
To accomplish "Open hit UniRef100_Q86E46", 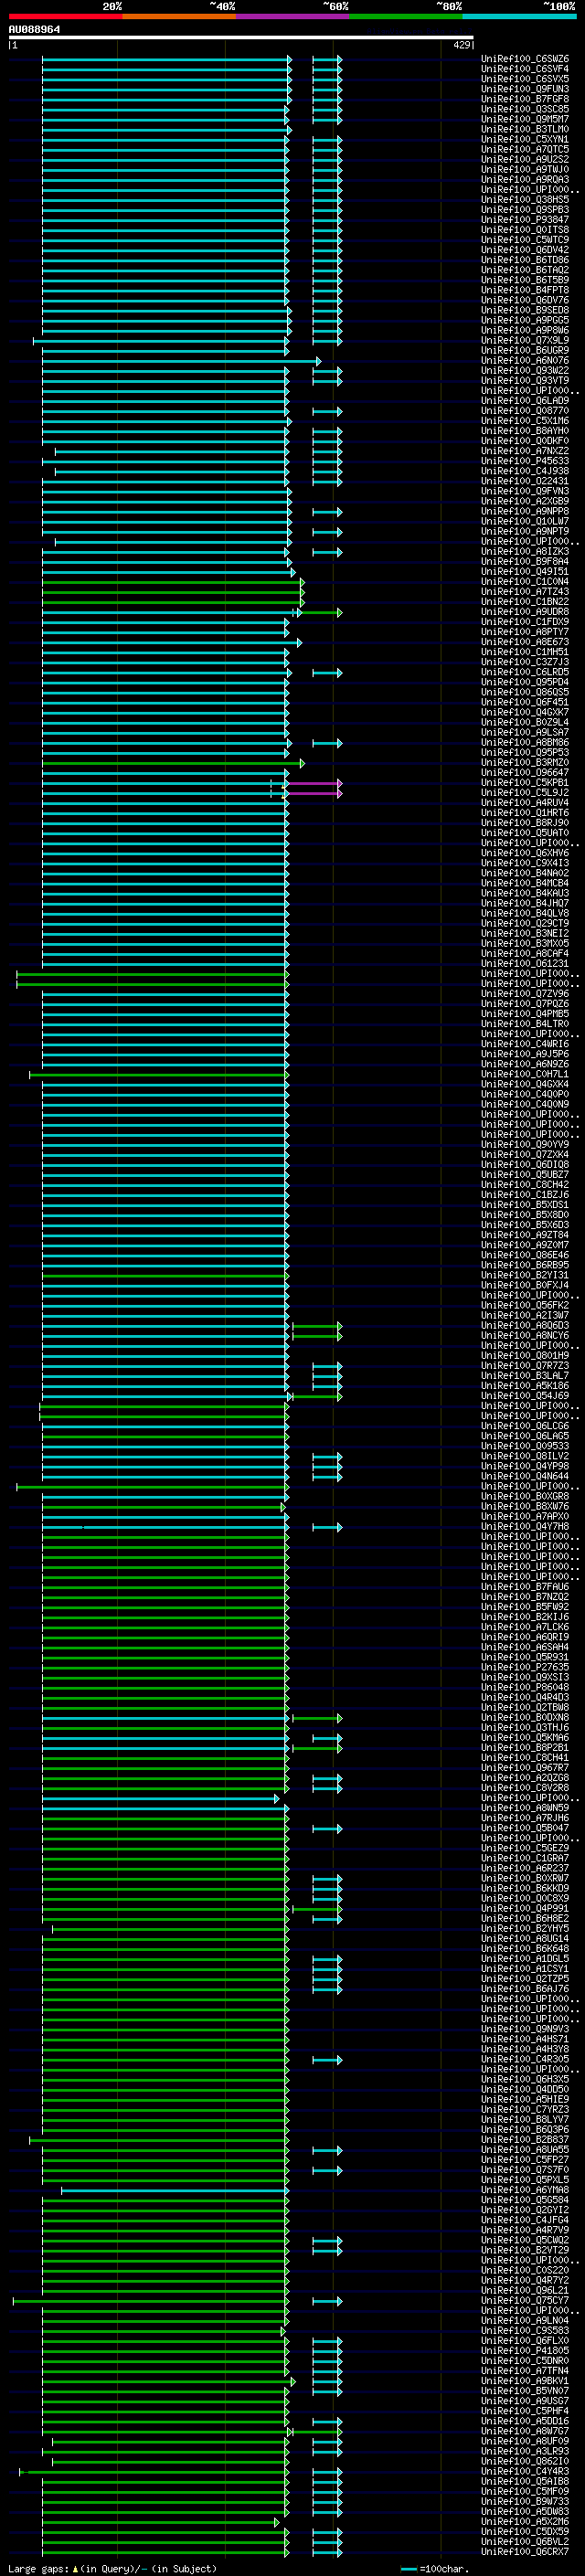I will coord(525,1256).
